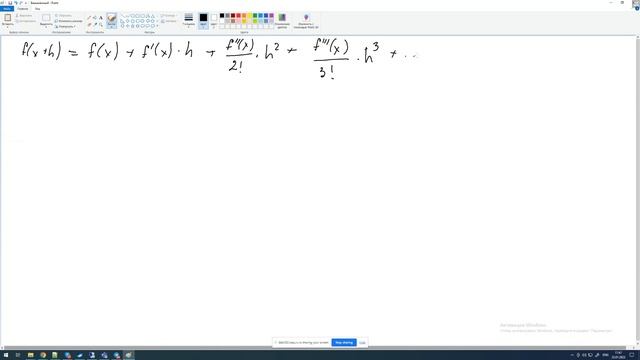Screen dimensions: 640x360
Task: Click the Select rectangle tool icon
Action: [x=46, y=18]
